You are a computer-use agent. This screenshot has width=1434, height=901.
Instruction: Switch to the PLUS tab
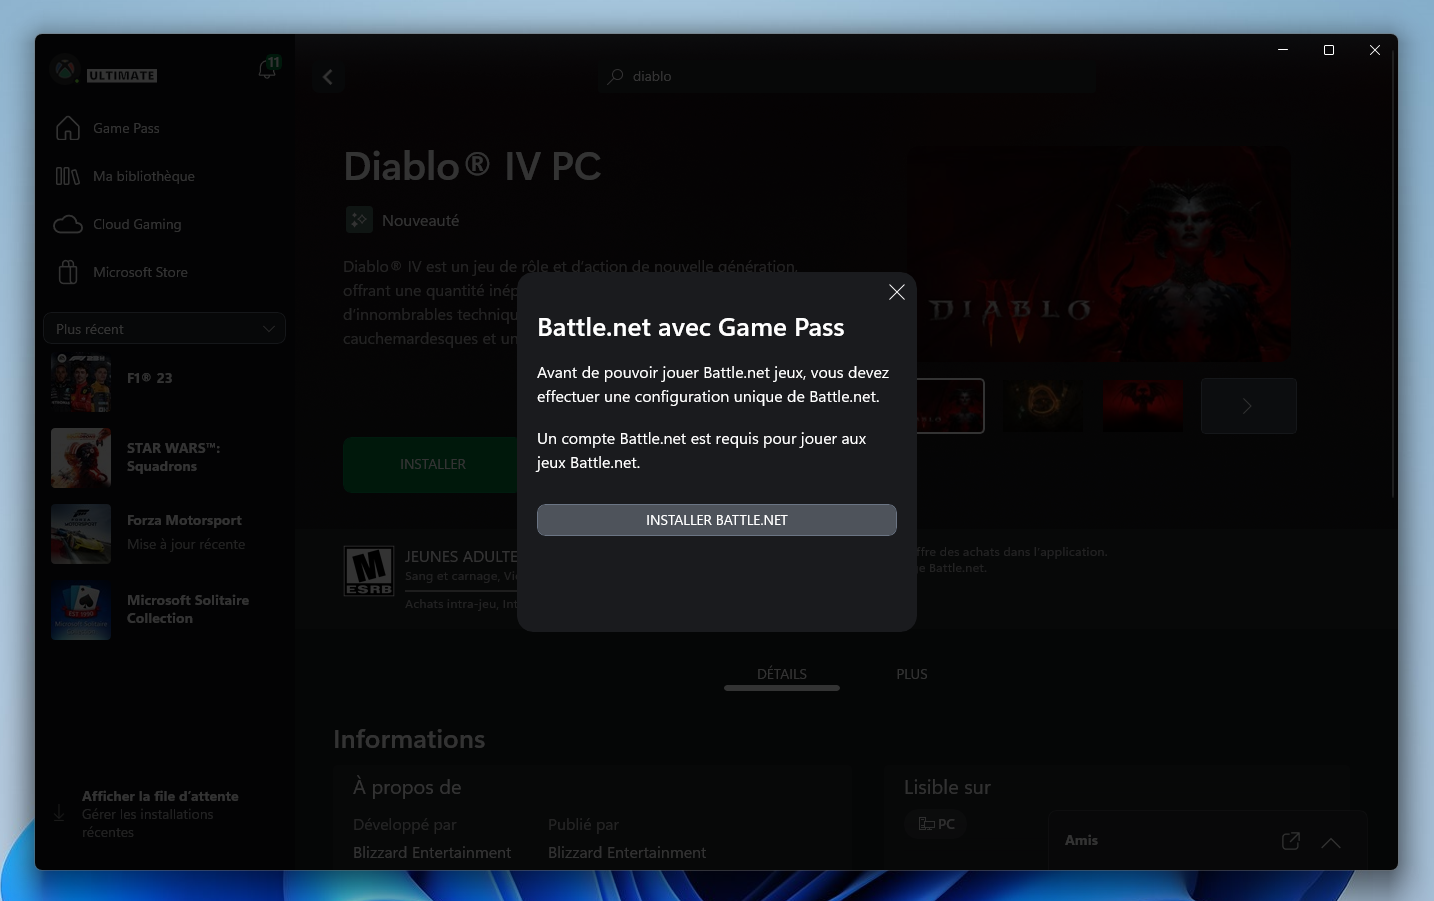912,674
